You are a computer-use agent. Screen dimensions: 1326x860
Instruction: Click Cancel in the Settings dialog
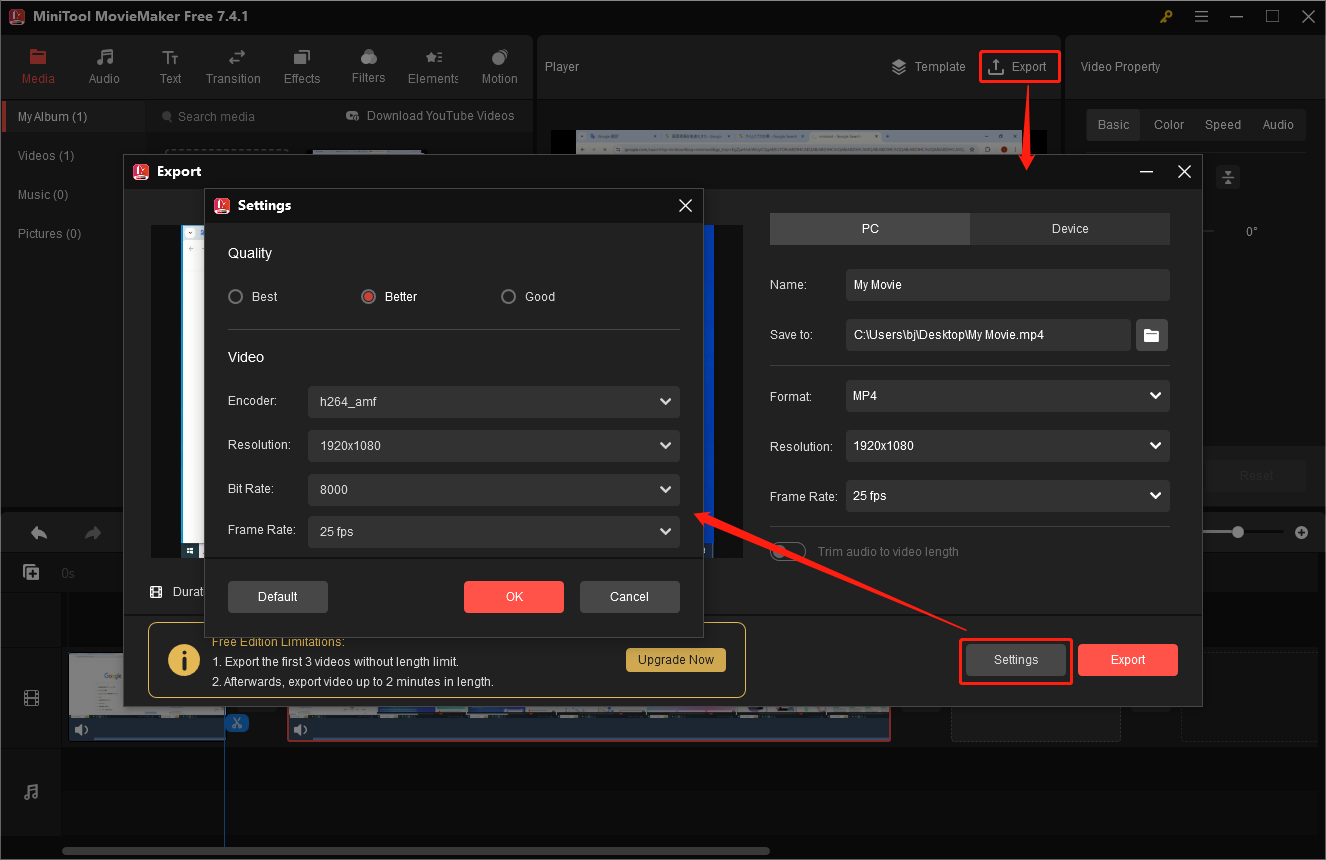tap(630, 597)
